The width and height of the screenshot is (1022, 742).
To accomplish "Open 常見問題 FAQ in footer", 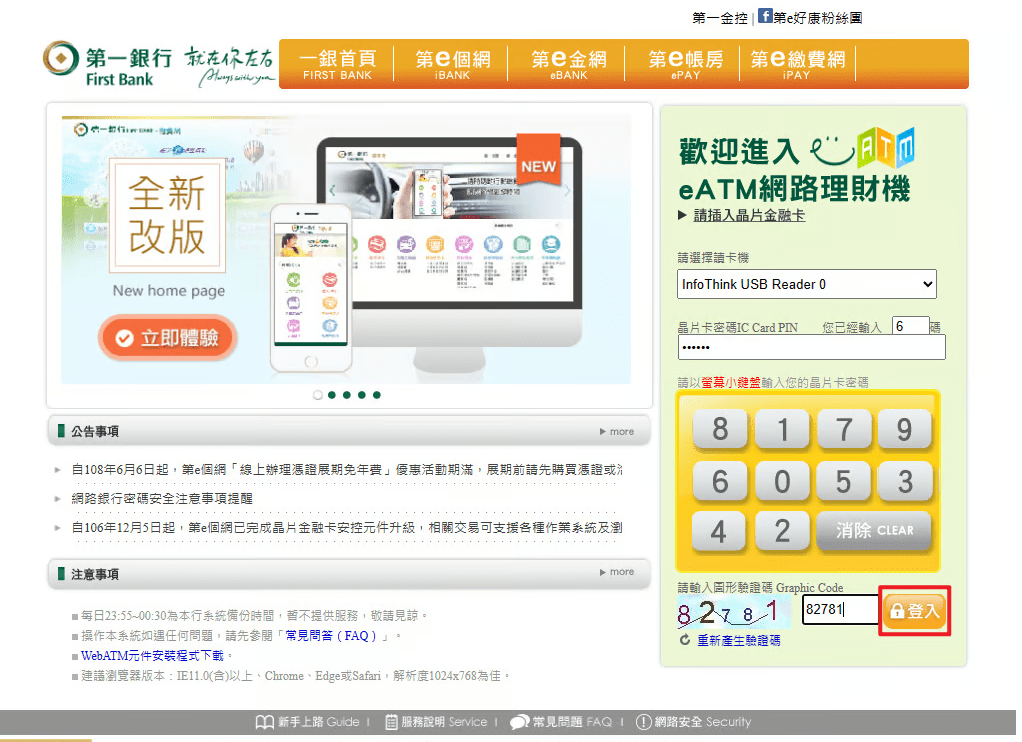I will 561,722.
